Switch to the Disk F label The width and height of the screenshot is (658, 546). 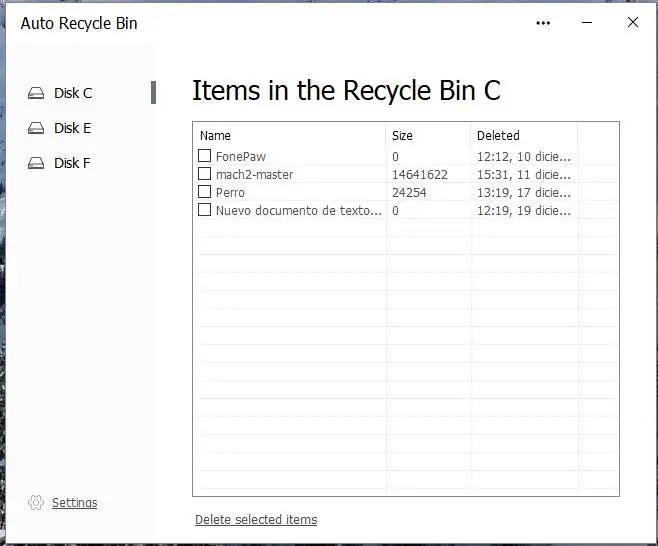point(73,163)
